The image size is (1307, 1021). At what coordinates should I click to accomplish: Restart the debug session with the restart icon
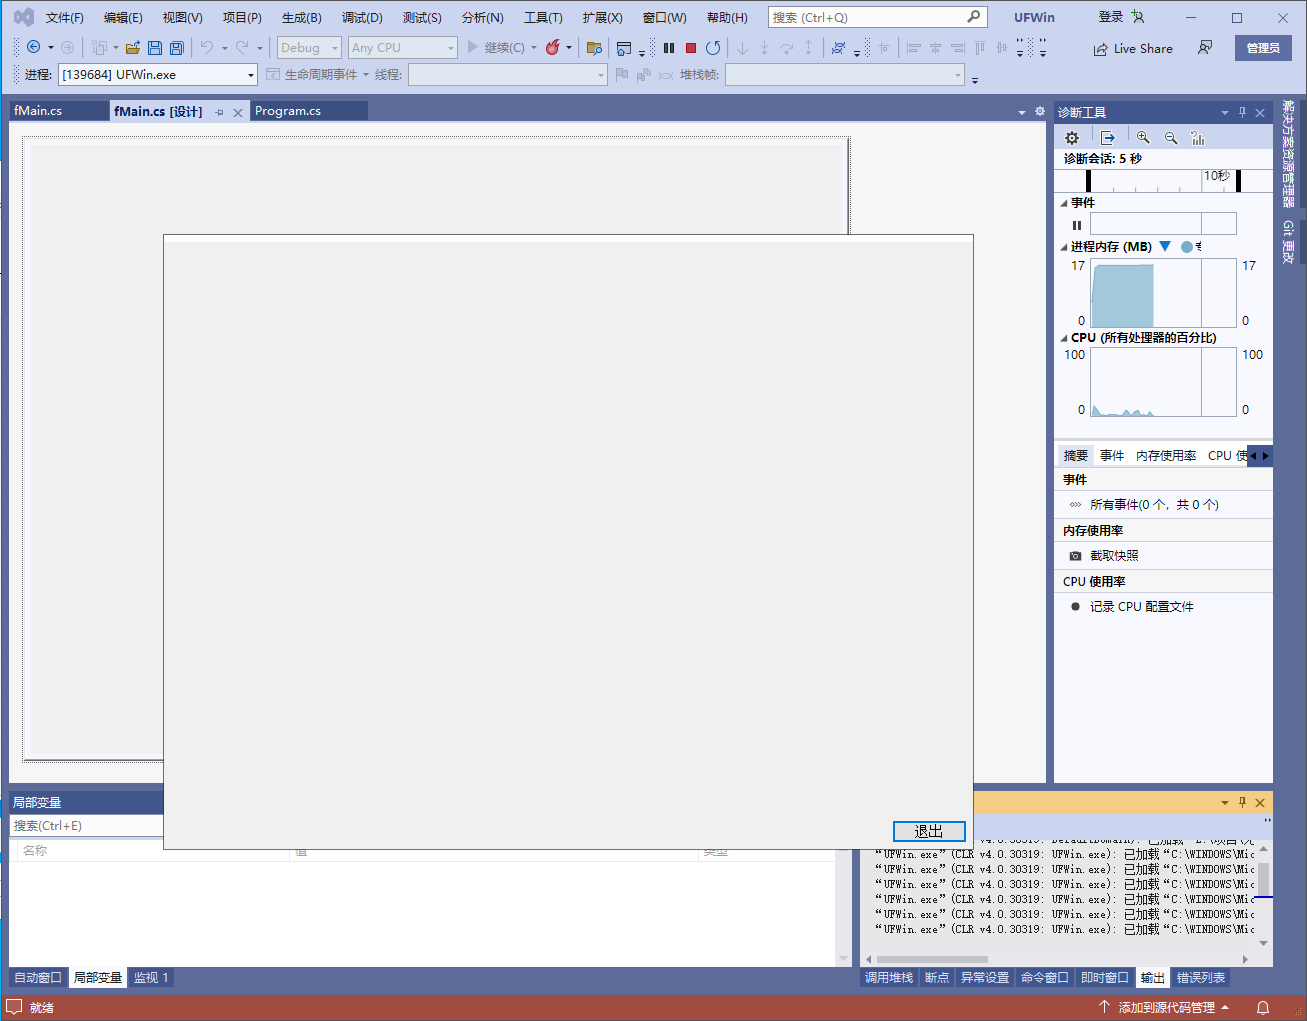click(x=712, y=48)
